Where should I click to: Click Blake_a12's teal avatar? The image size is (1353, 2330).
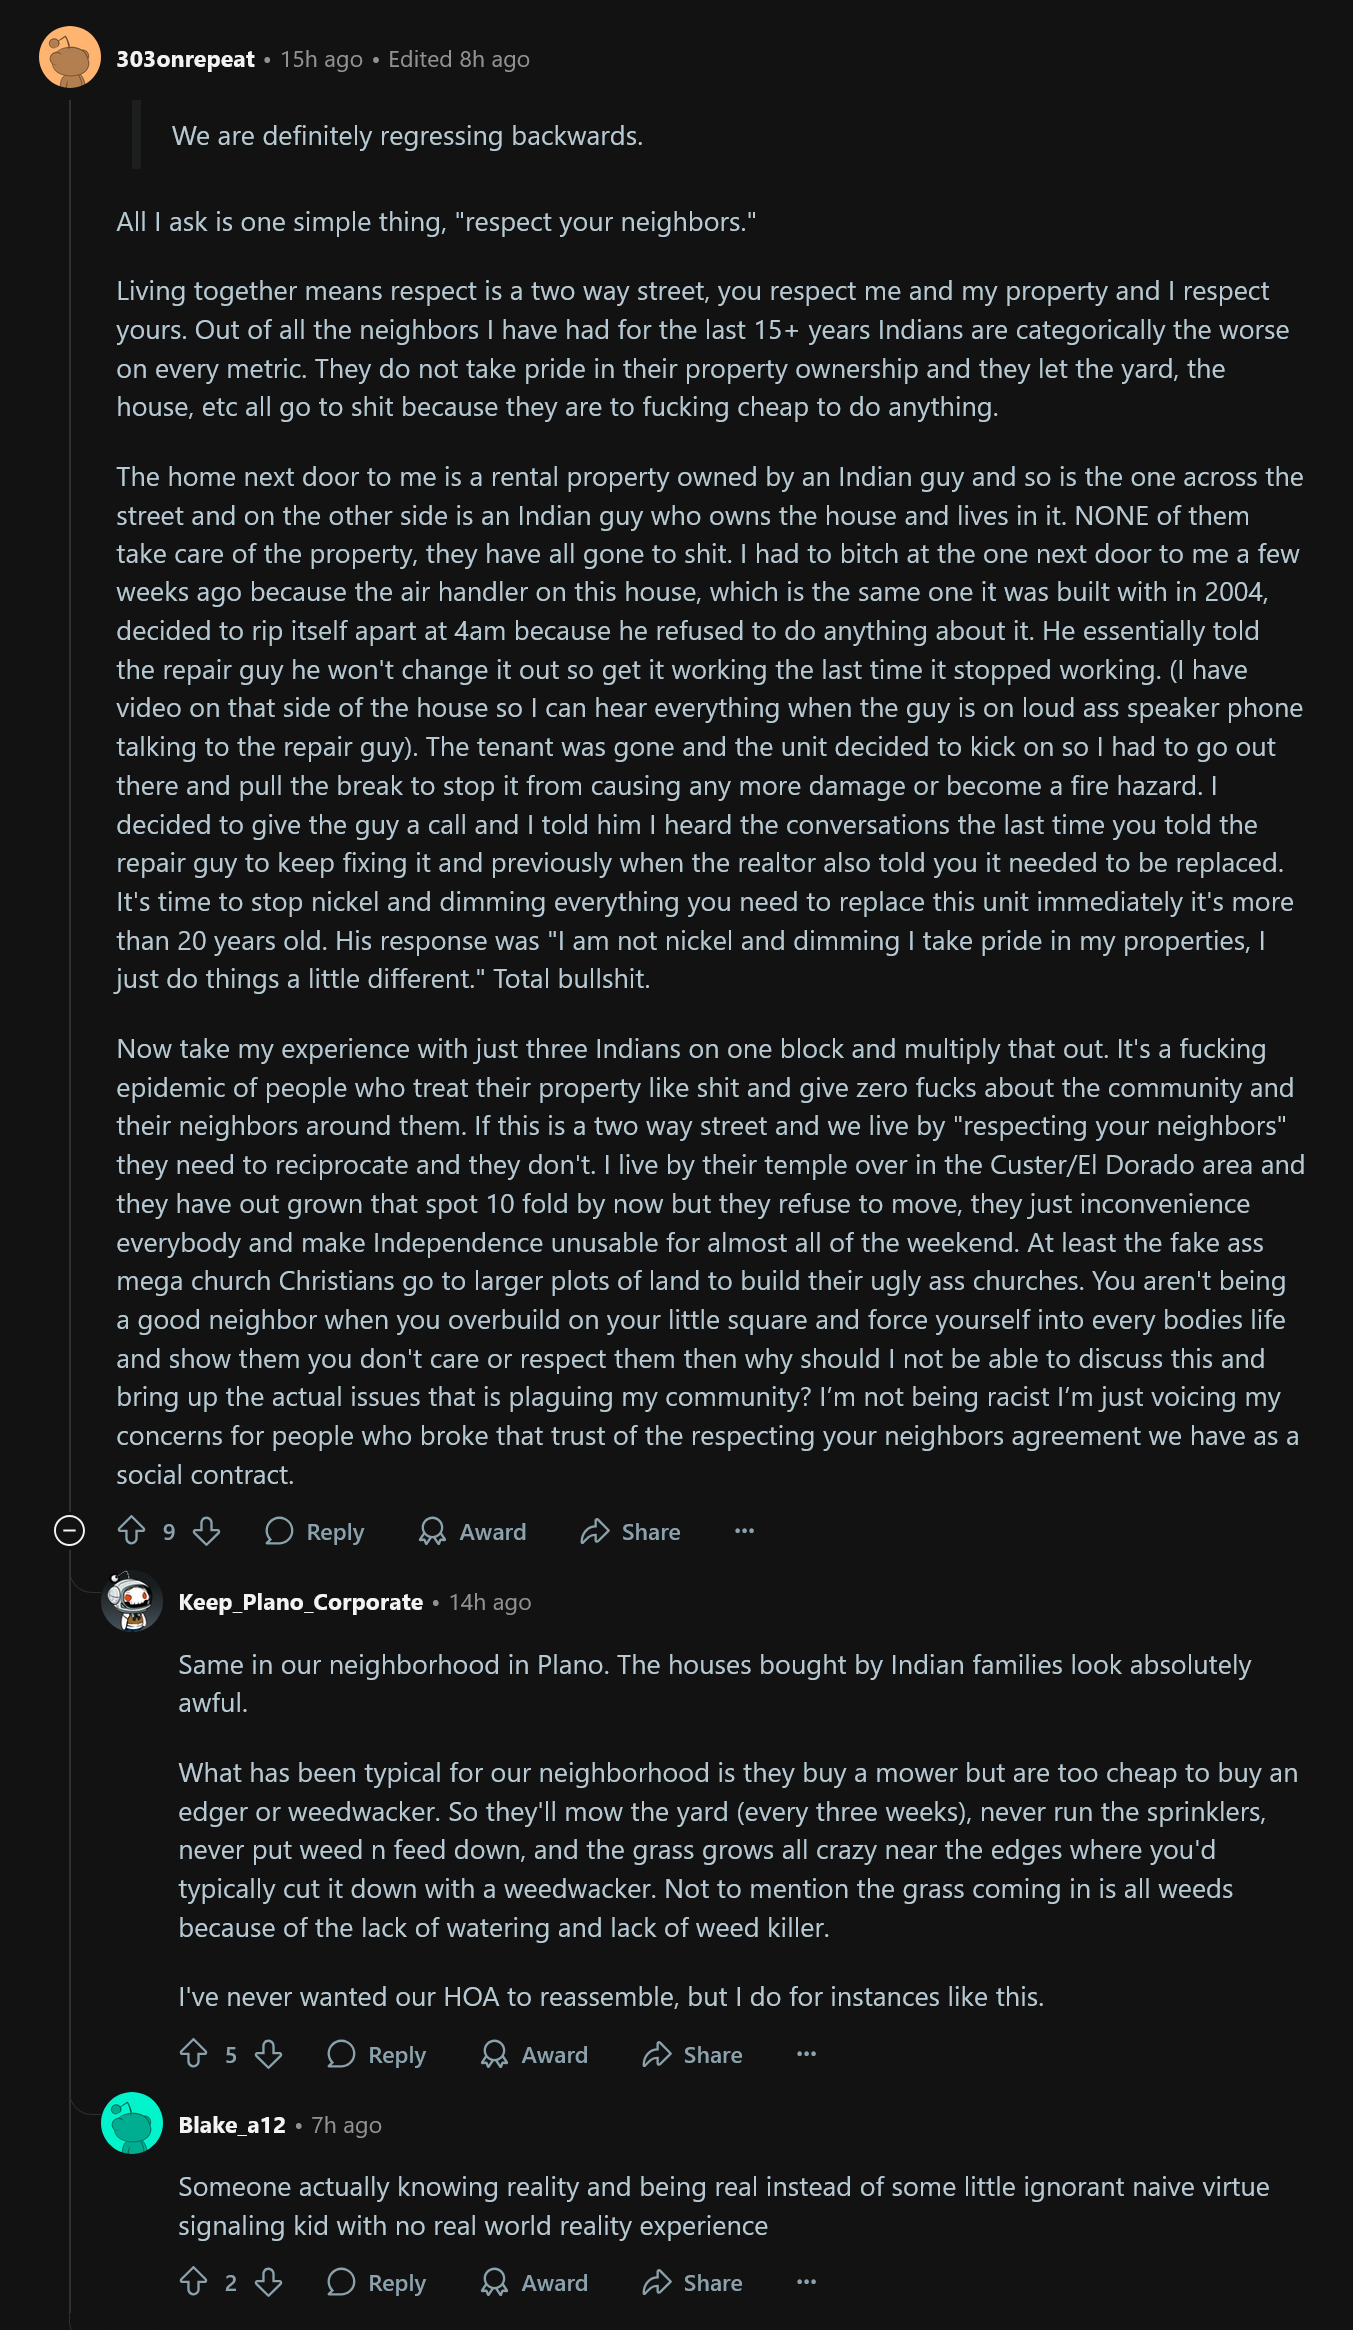coord(132,2123)
